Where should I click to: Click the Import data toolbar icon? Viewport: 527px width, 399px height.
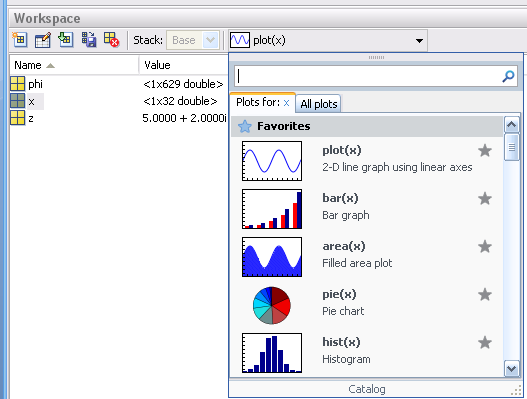click(x=66, y=40)
